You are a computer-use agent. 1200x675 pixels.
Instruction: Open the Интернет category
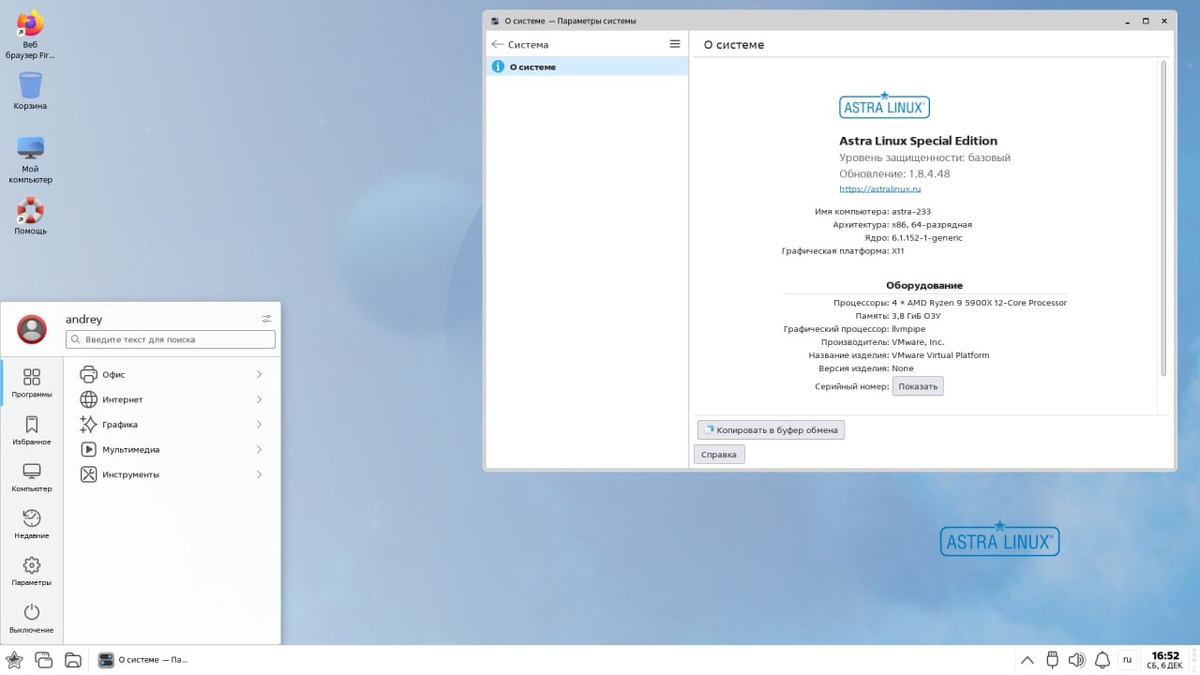[x=171, y=399]
